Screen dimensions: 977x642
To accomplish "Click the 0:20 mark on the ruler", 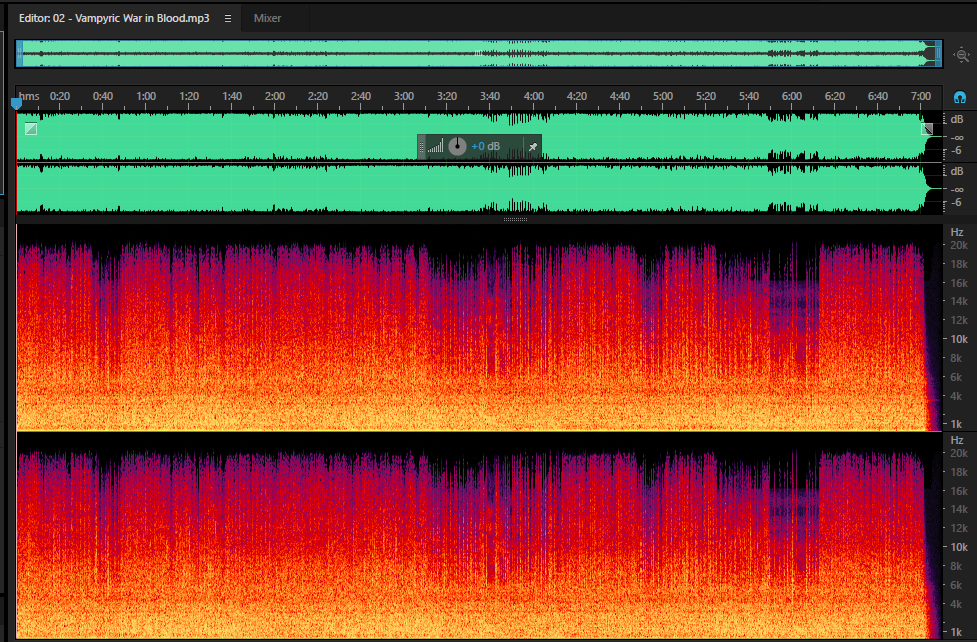I will 60,96.
